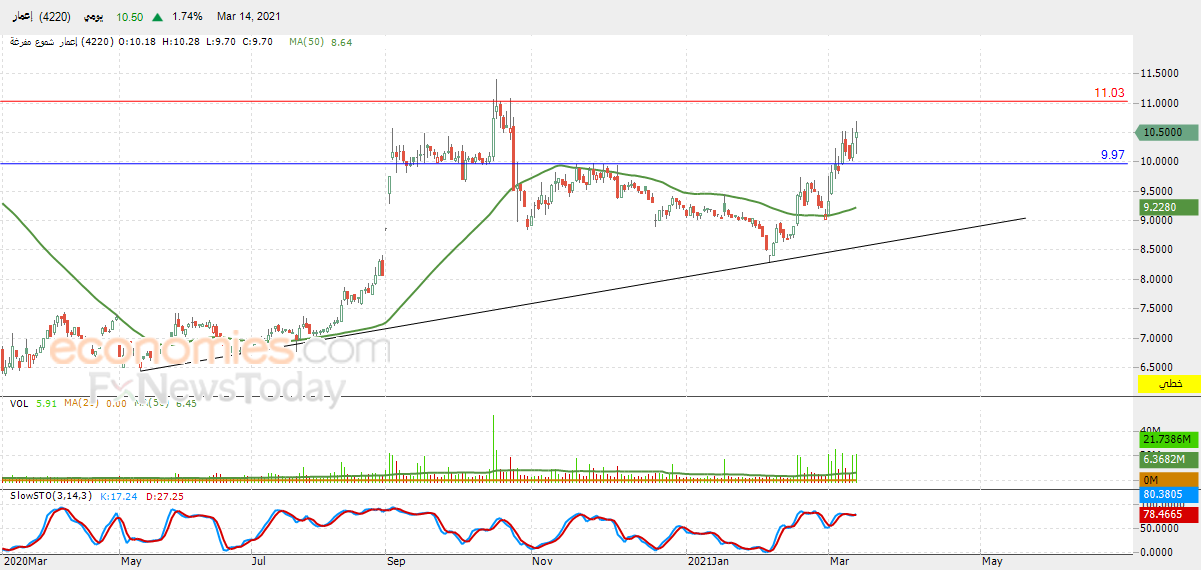Viewport: 1201px width, 570px height.
Task: Click the blue 80.3805 stochastic tag
Action: pyautogui.click(x=1163, y=494)
